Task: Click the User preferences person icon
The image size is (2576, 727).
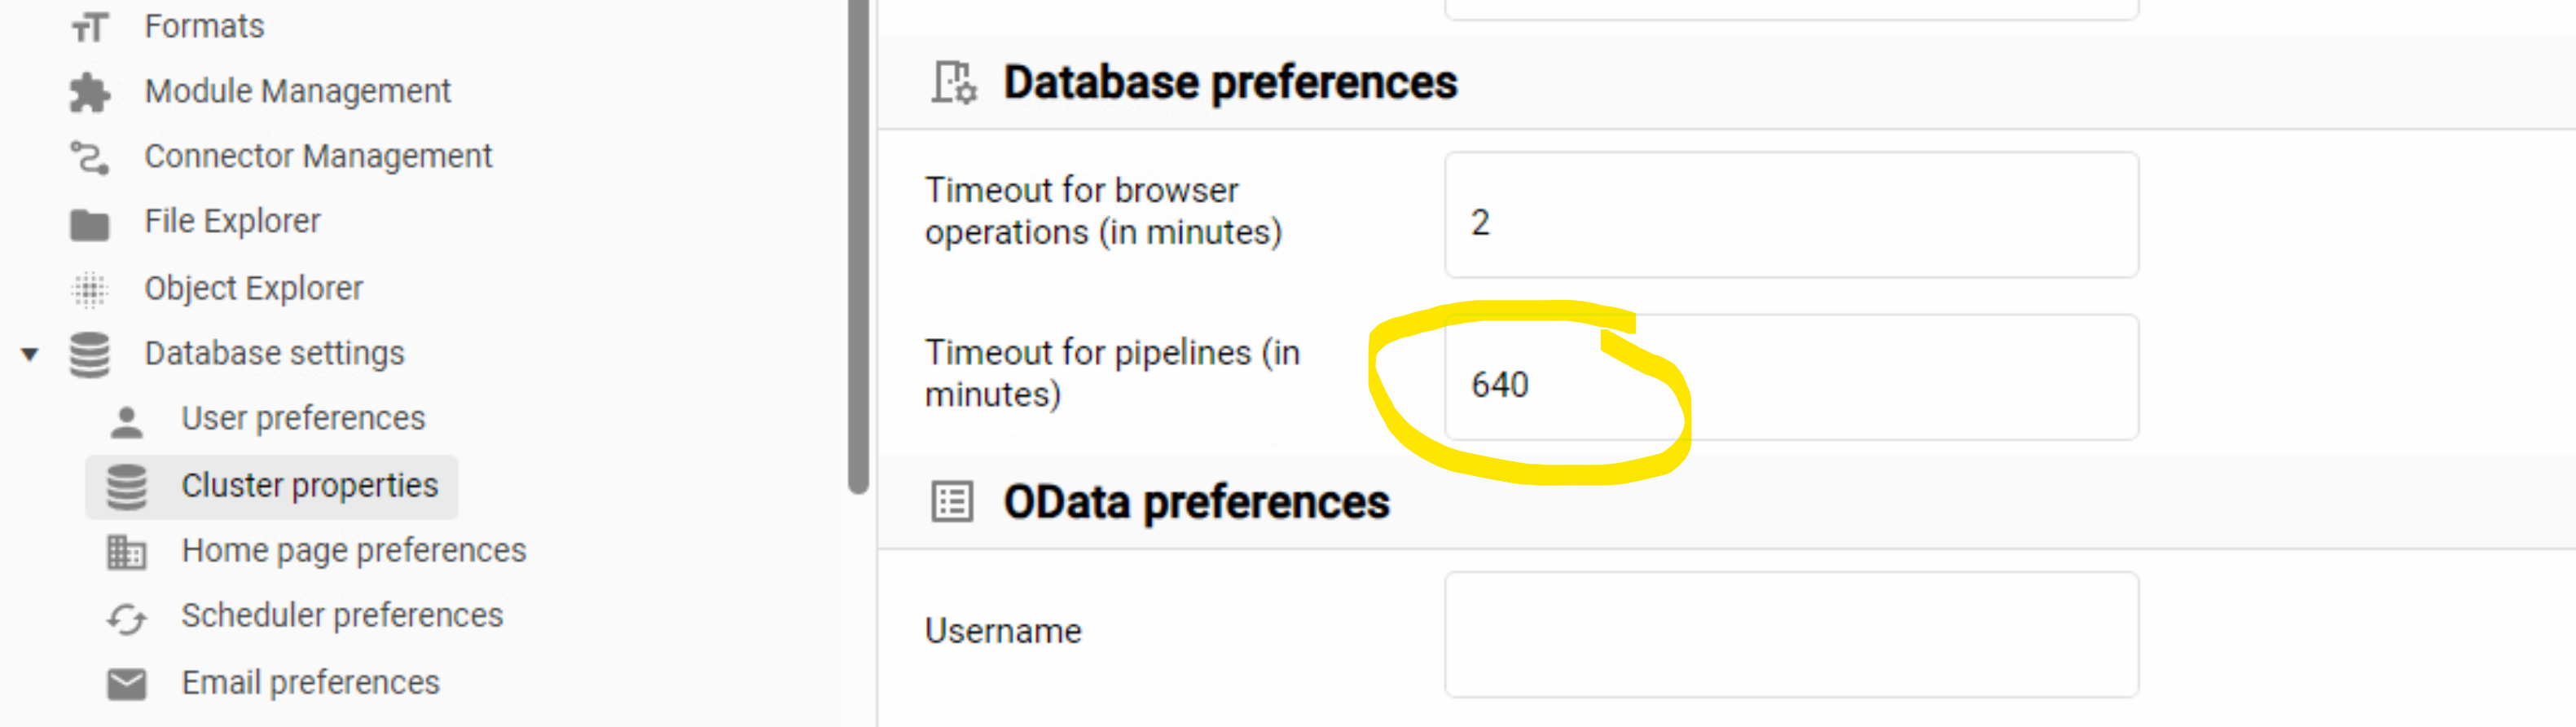Action: [x=126, y=420]
